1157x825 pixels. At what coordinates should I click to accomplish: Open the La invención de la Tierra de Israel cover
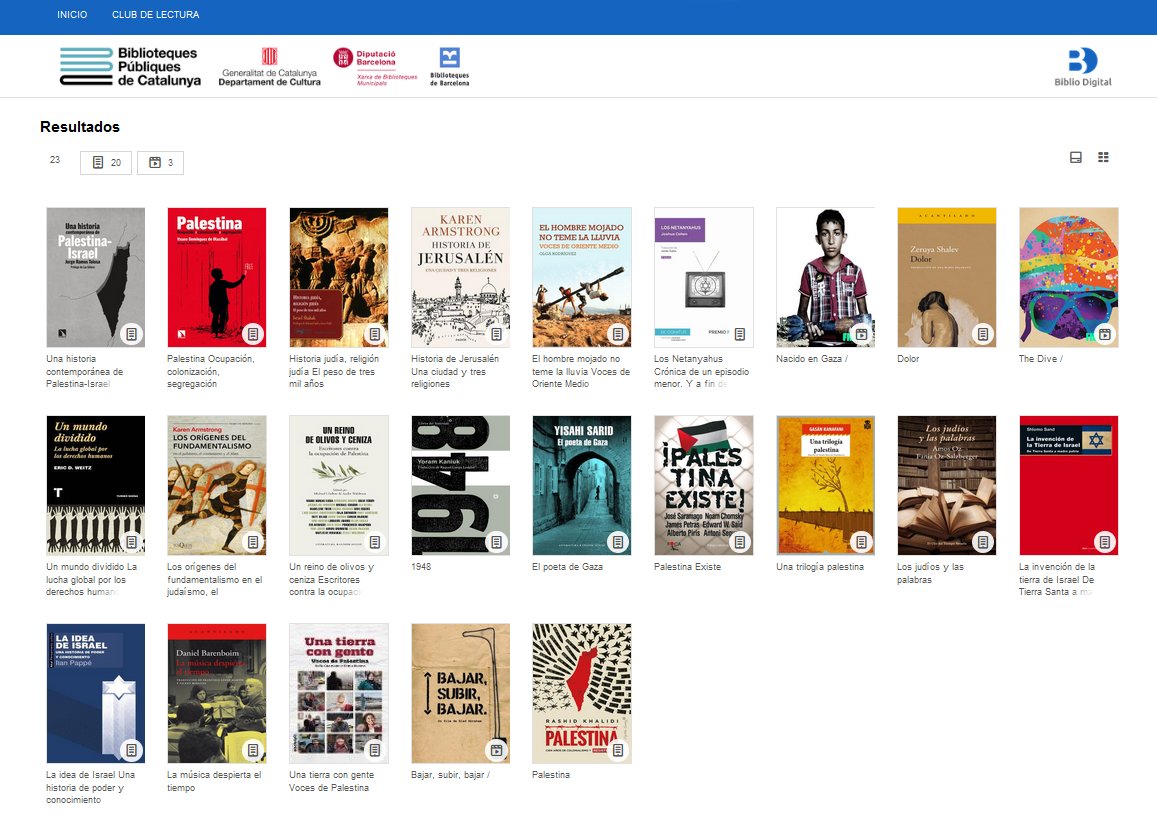tap(1068, 486)
